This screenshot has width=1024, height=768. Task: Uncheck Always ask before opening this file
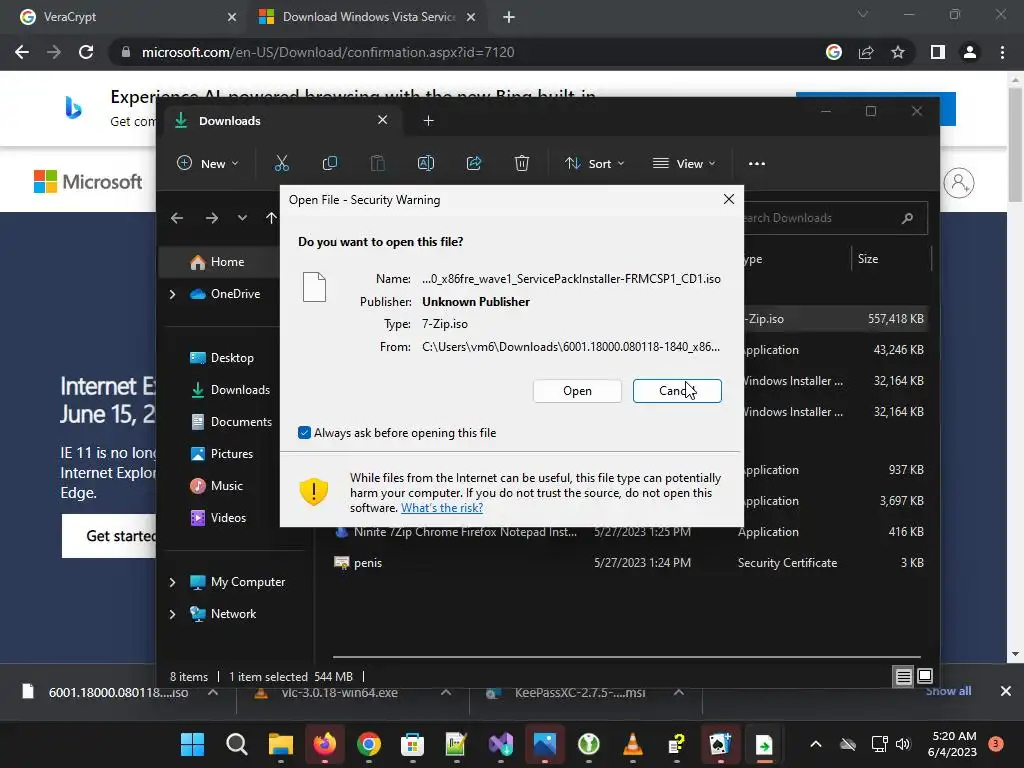click(x=304, y=432)
